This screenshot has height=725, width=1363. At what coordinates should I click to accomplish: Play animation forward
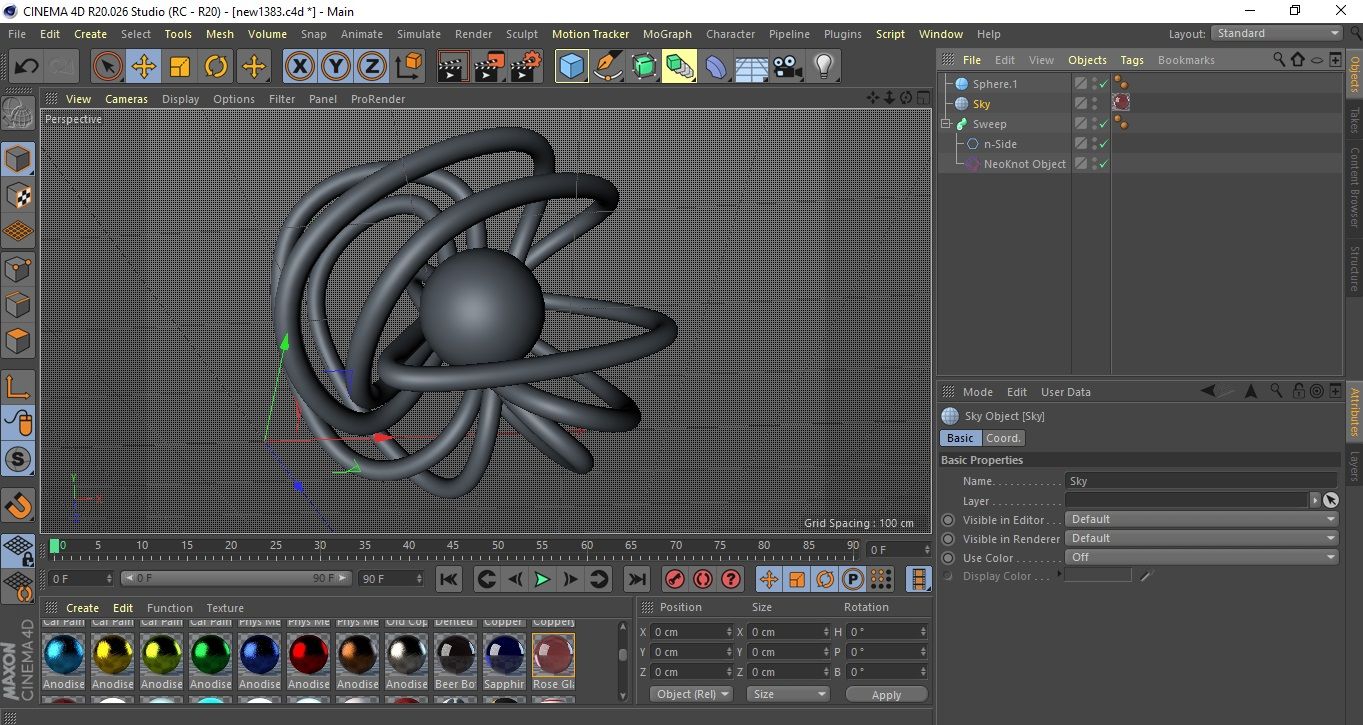(542, 579)
